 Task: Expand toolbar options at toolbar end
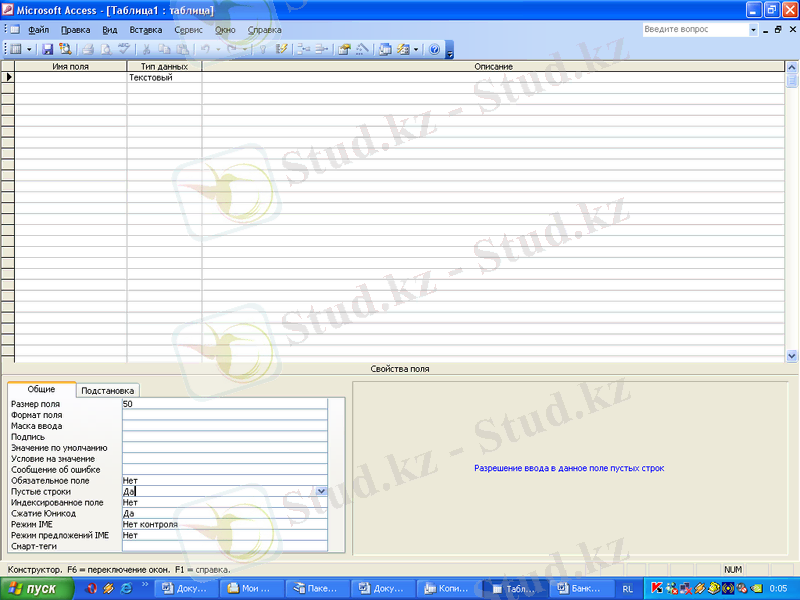449,49
